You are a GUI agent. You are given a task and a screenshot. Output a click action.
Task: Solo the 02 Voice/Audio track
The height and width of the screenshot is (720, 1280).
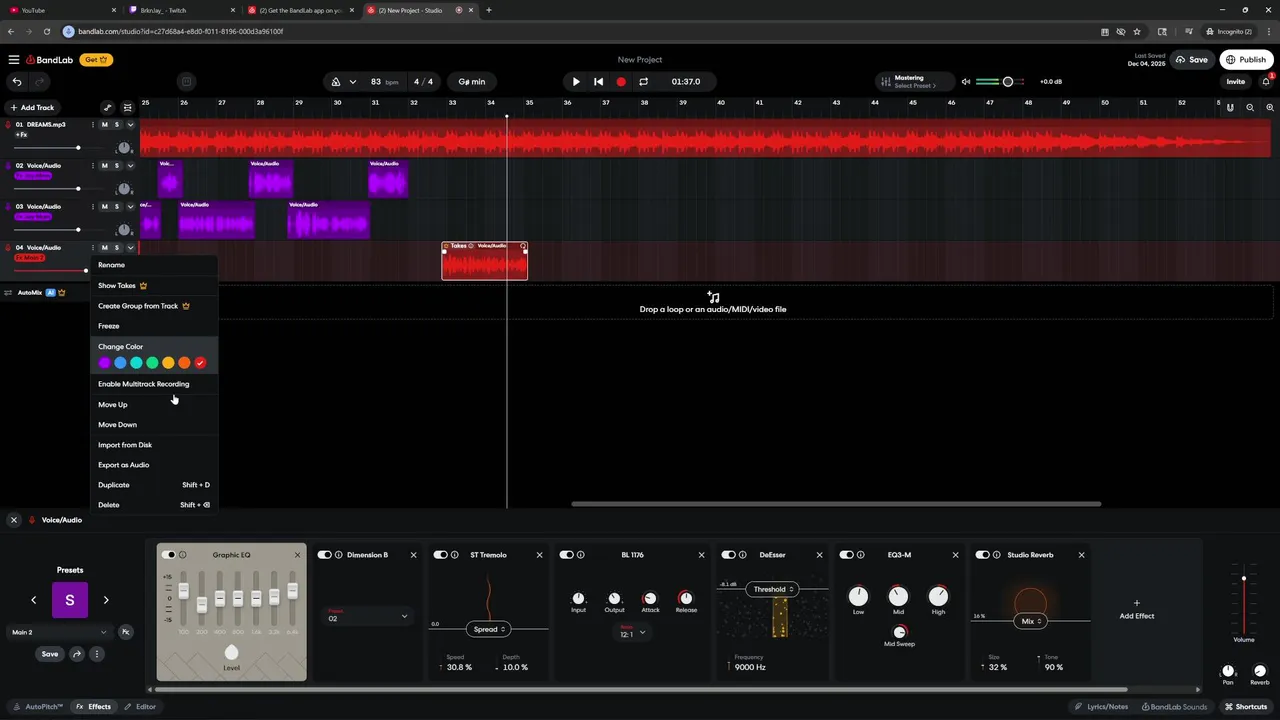click(x=116, y=166)
